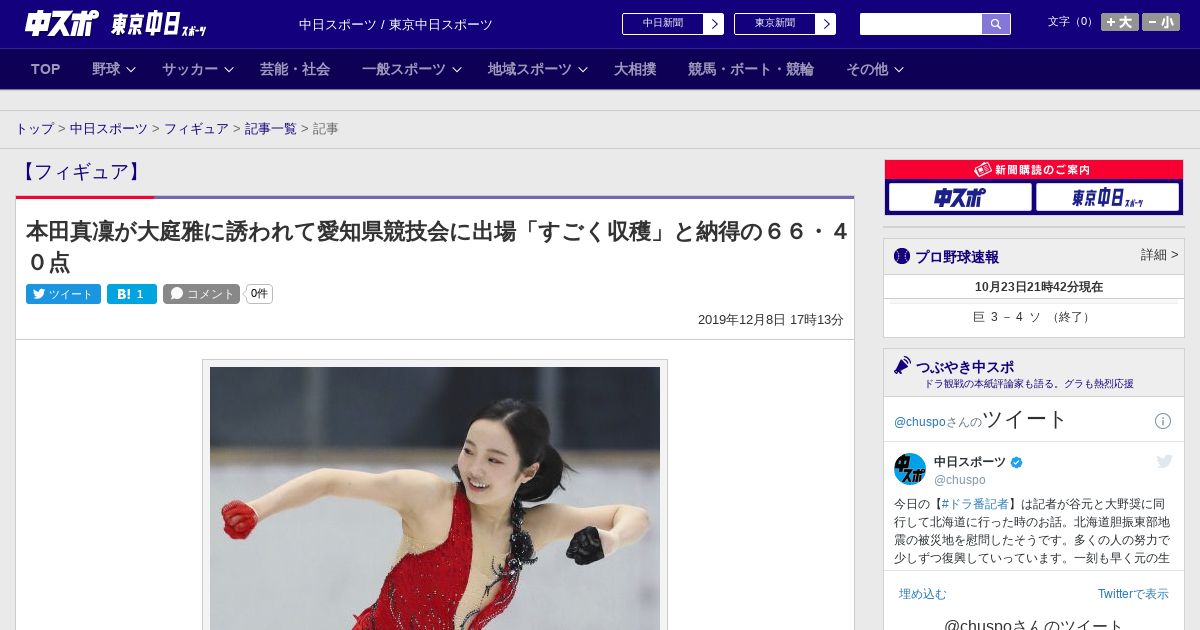Image resolution: width=1200 pixels, height=630 pixels.
Task: Open the 競馬・ボート・競輪 menu item
Action: [x=751, y=69]
